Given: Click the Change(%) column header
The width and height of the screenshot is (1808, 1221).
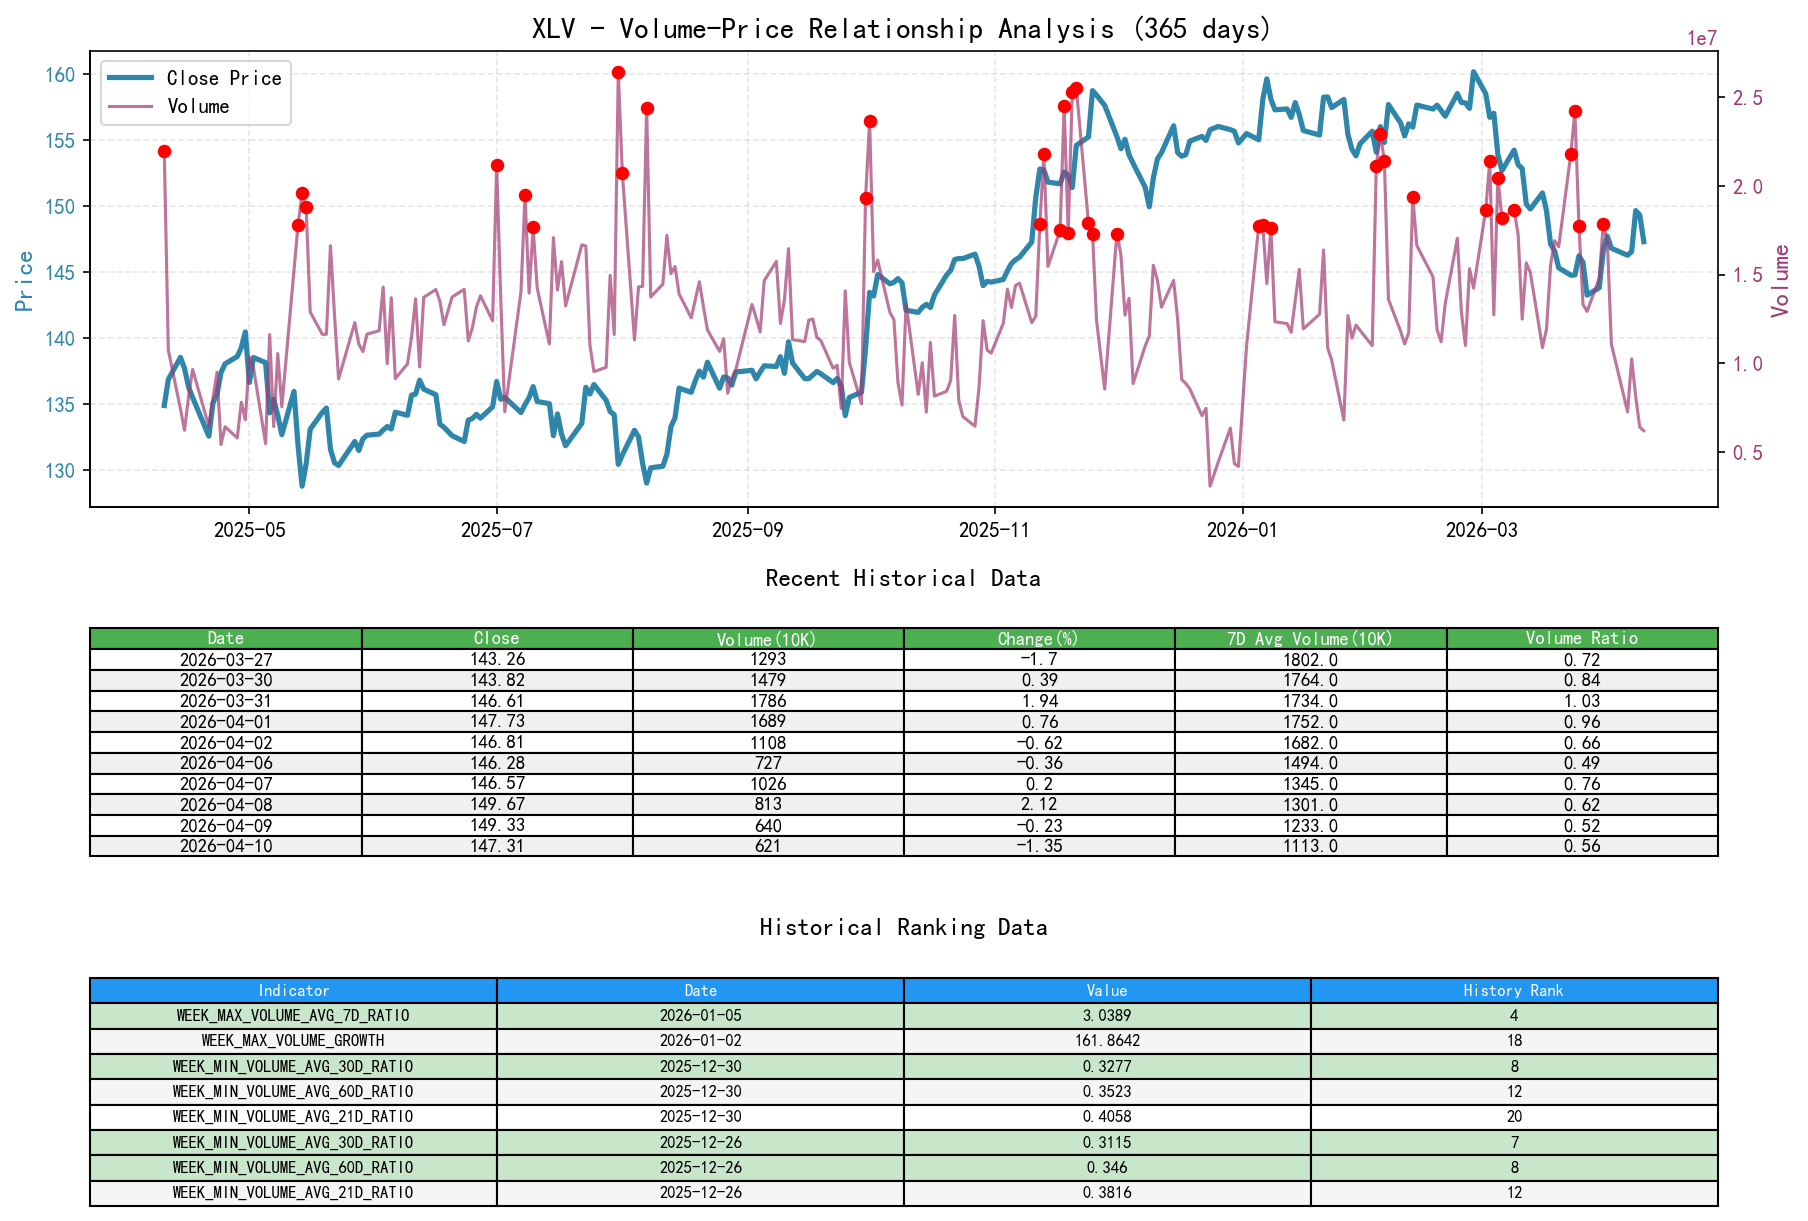Looking at the screenshot, I should pos(1039,638).
